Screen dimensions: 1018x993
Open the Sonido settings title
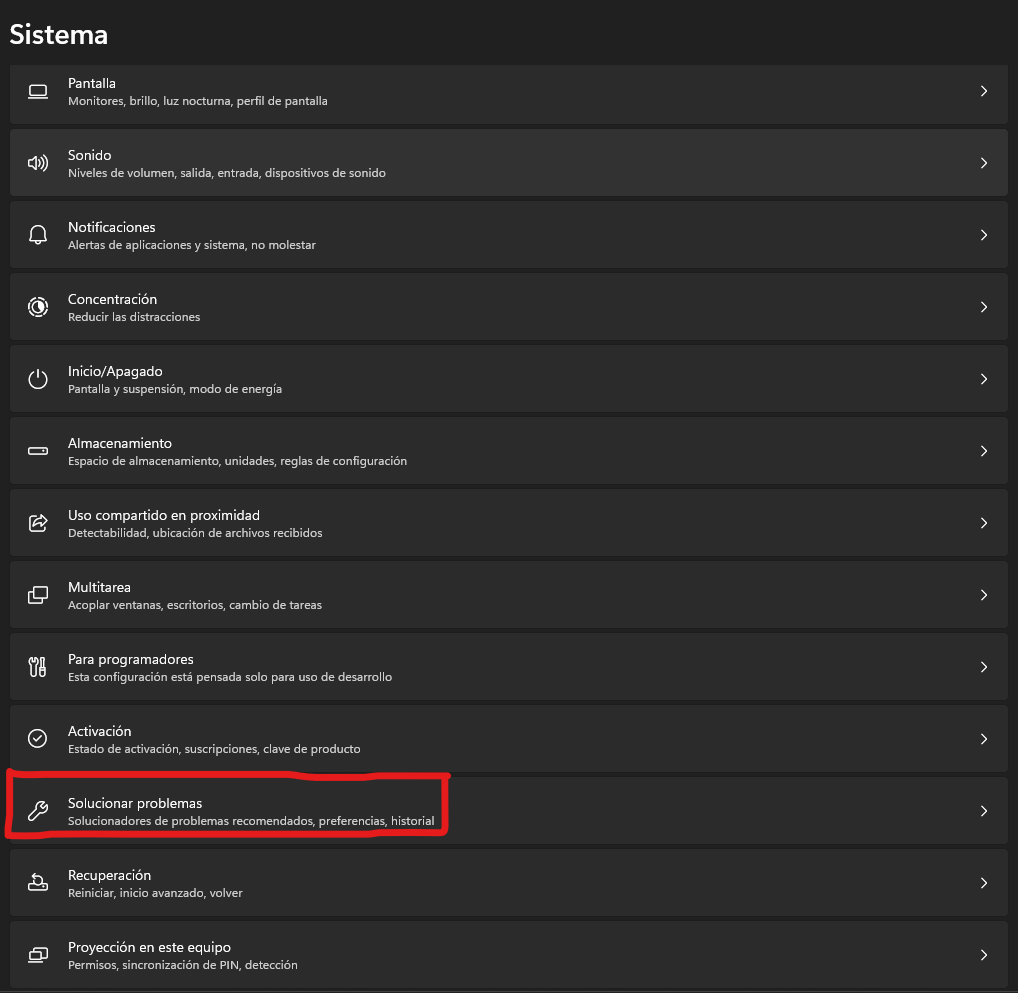pyautogui.click(x=90, y=155)
